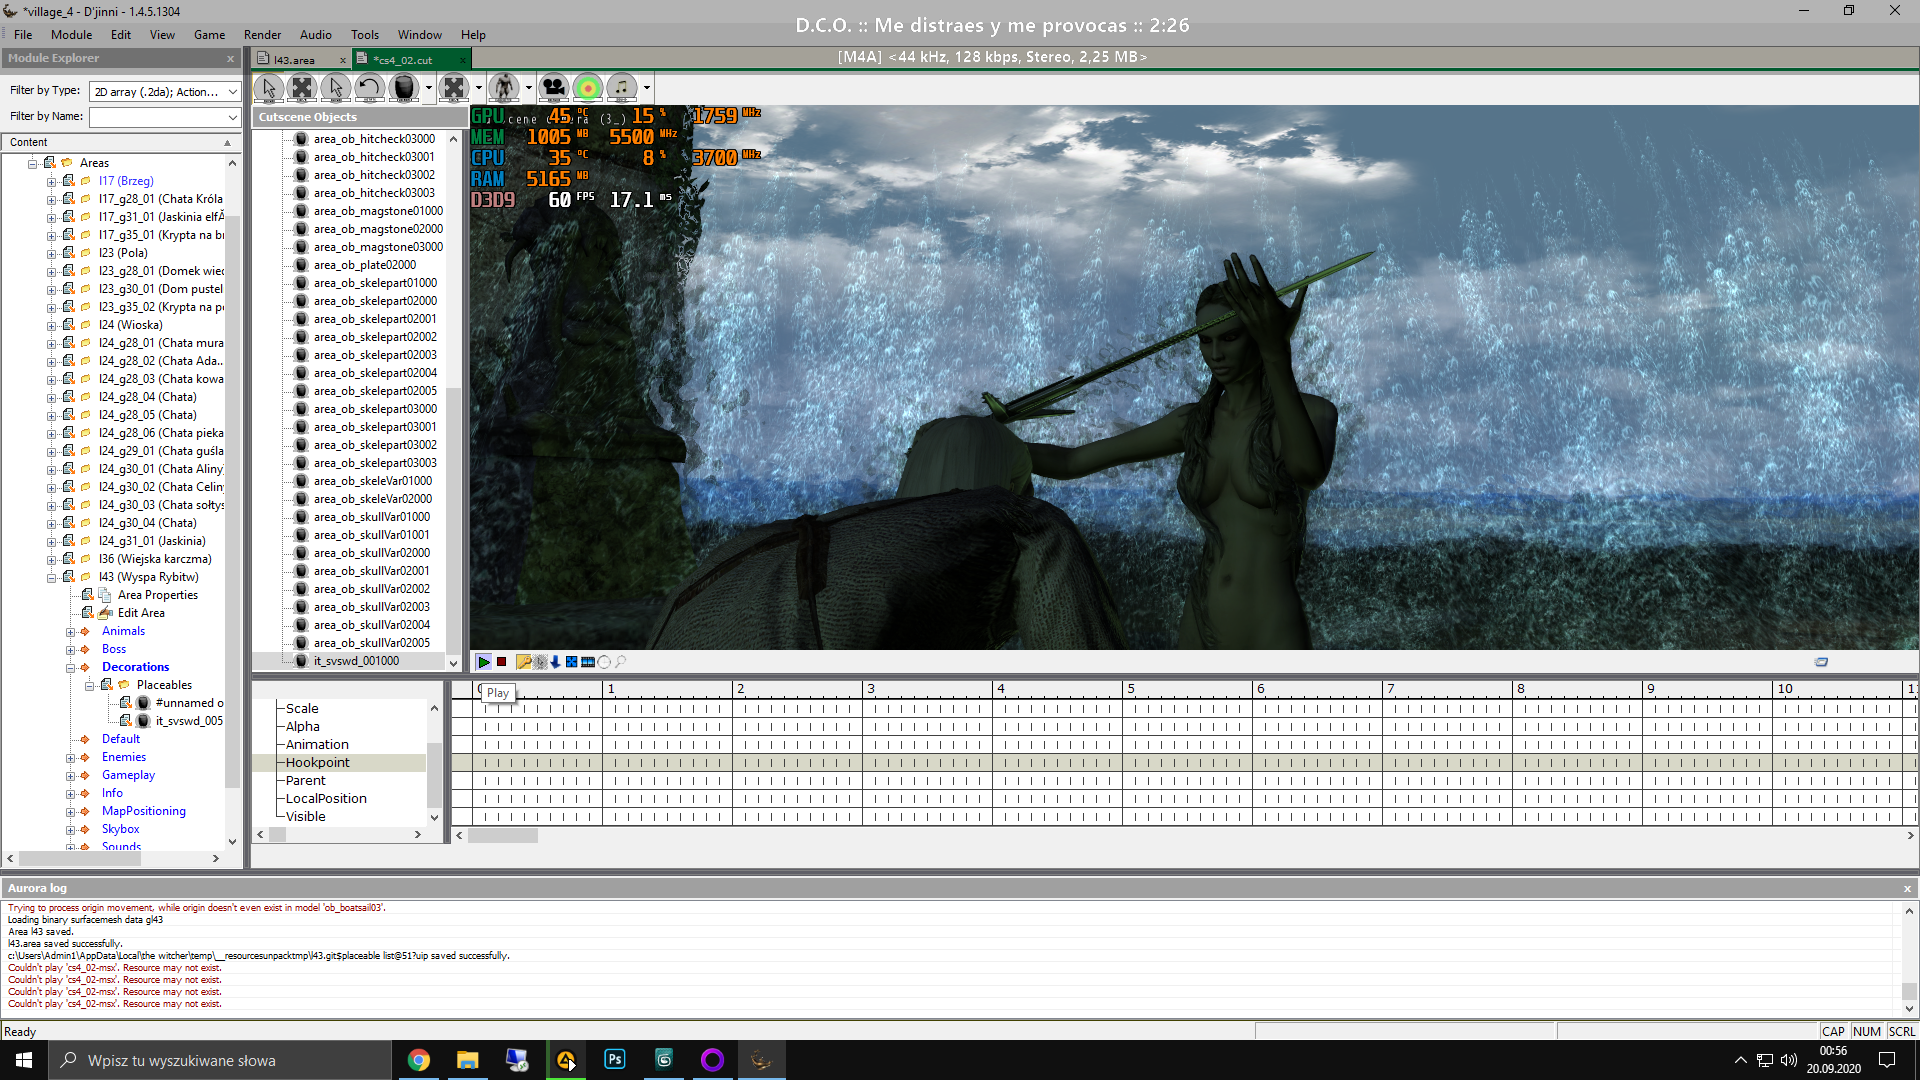Open the Render menu

tap(262, 34)
